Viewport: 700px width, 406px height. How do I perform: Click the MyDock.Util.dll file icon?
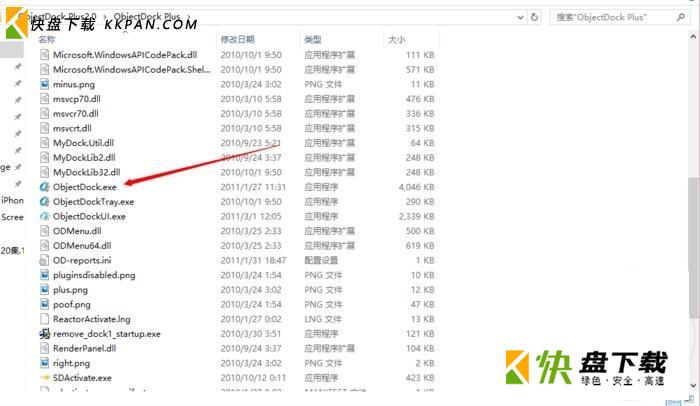pos(44,143)
